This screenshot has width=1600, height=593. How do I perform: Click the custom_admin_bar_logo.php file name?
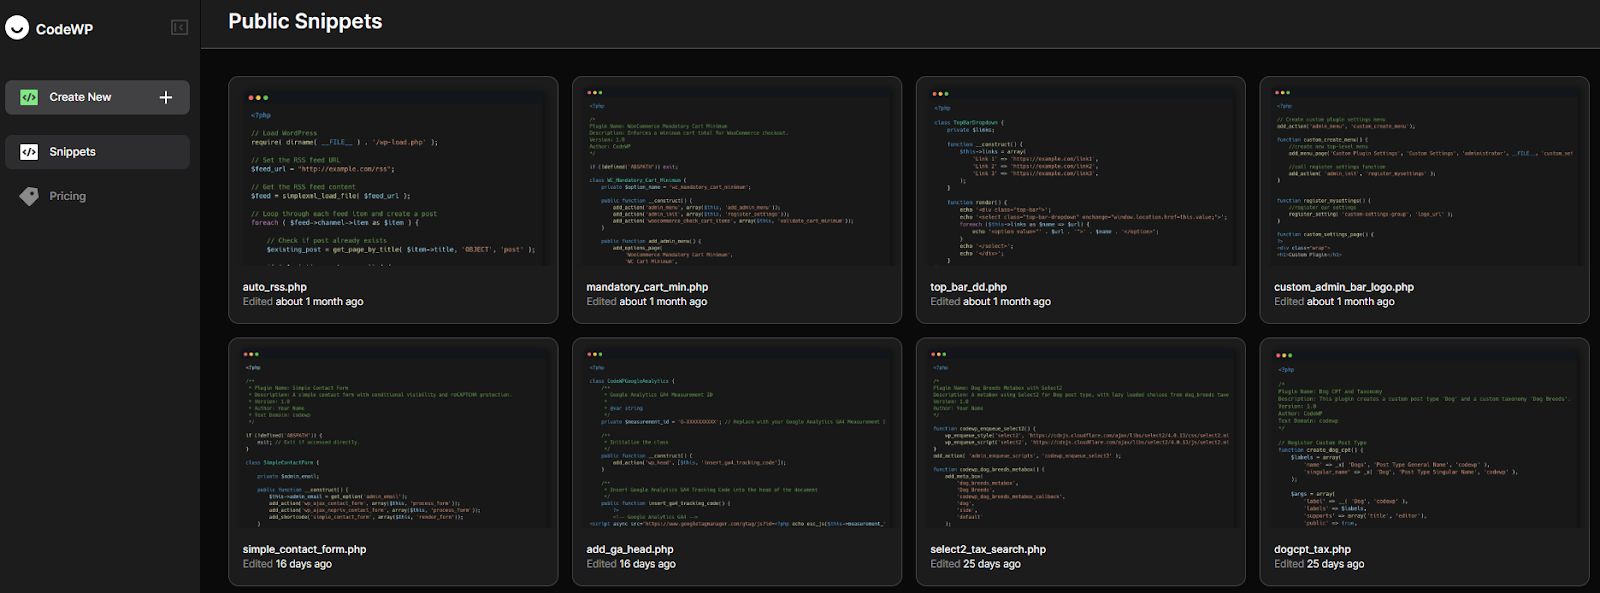[1344, 287]
